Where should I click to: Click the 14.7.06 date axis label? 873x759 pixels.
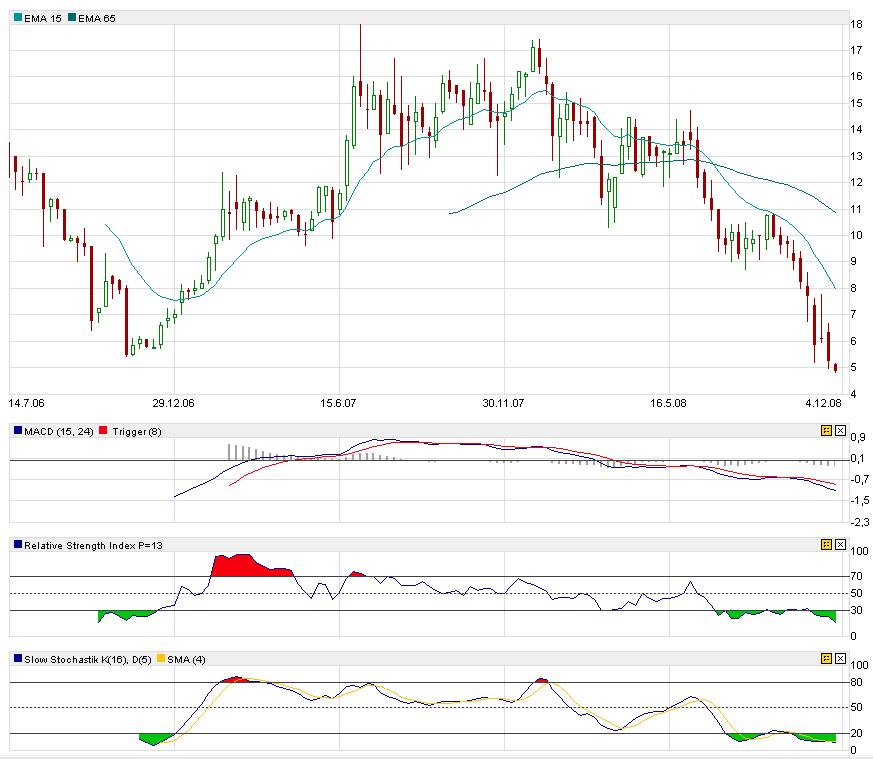click(27, 403)
